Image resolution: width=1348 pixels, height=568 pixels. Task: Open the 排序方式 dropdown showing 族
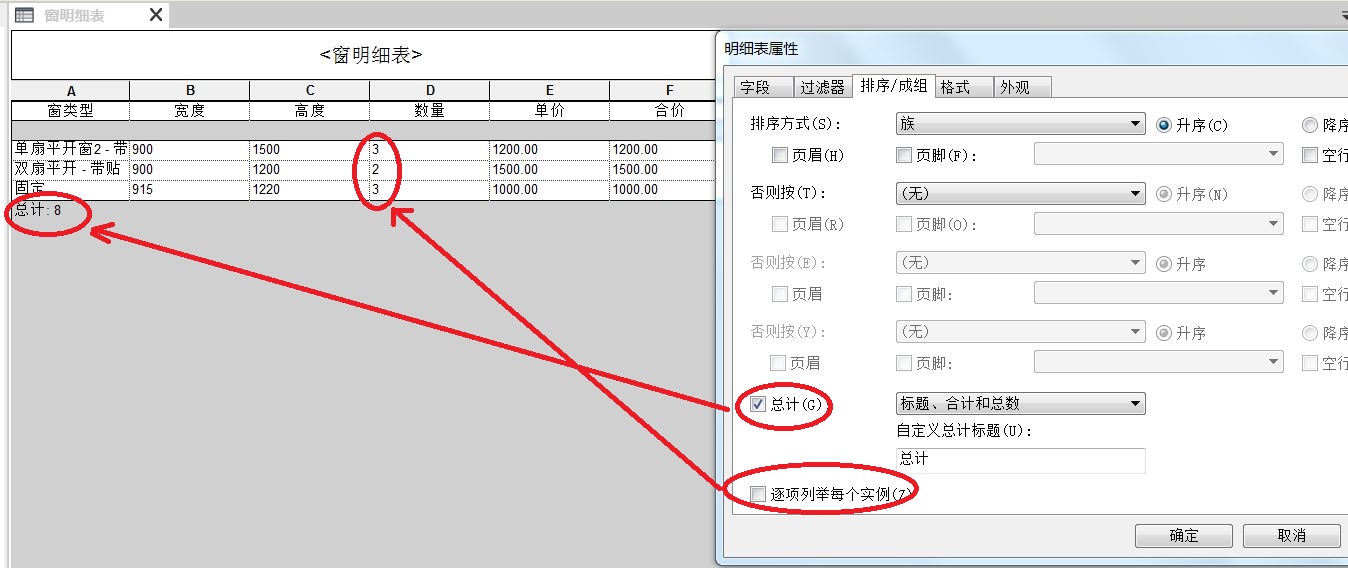1020,124
